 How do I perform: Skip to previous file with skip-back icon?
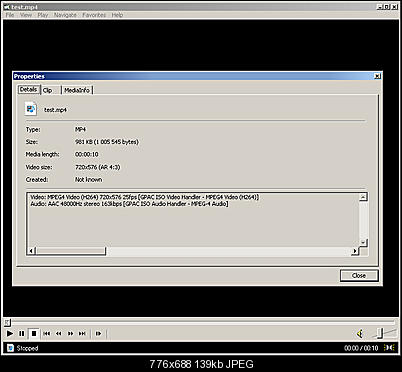click(x=47, y=333)
